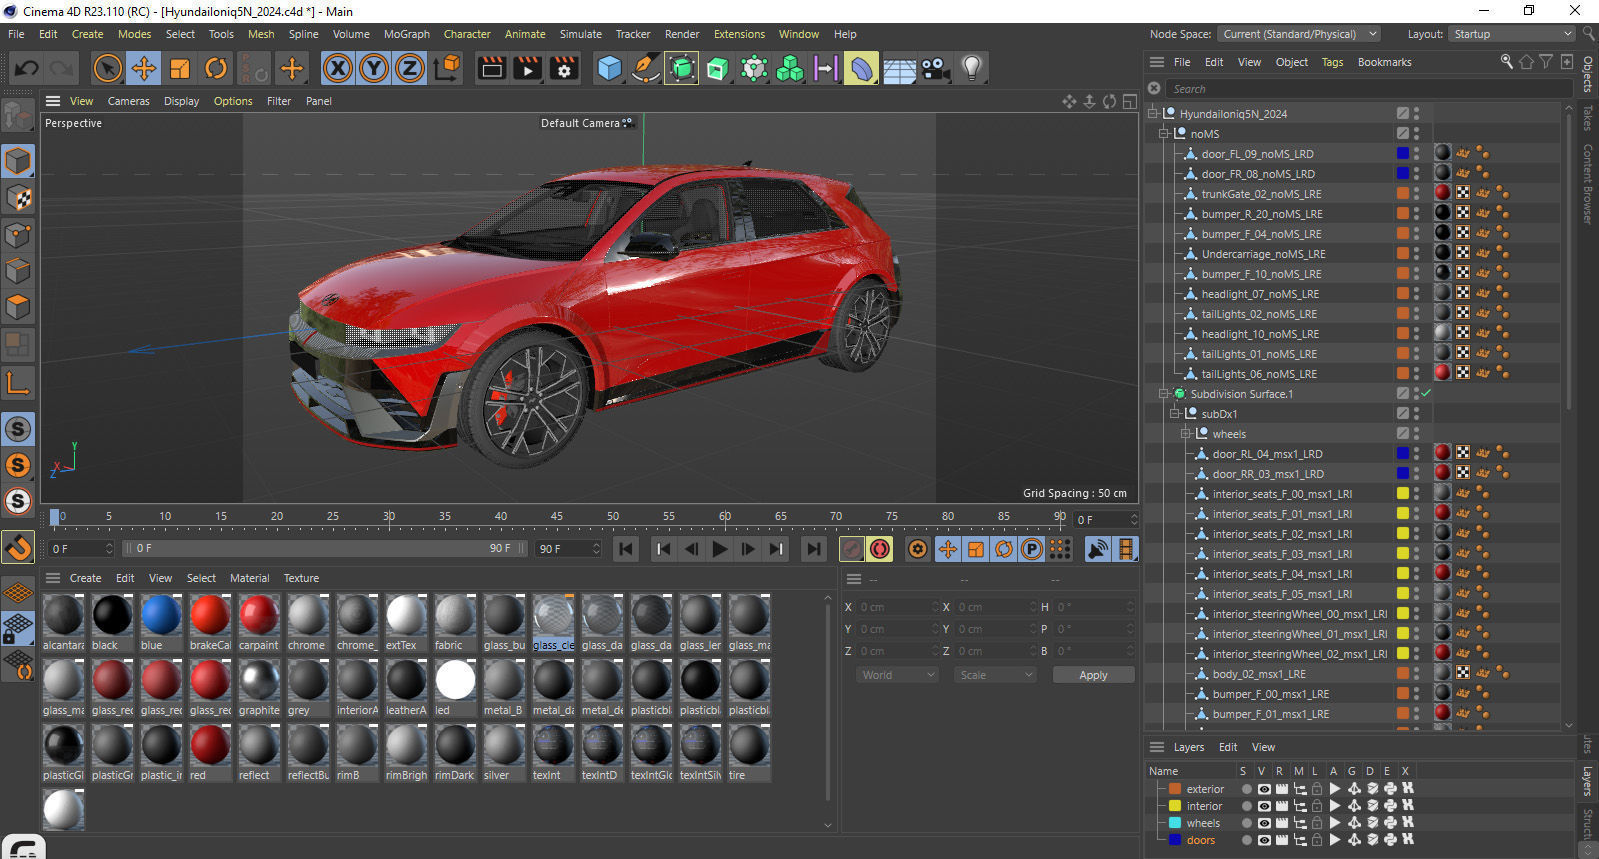Click the Cloner MoGraph icon
This screenshot has width=1599, height=859.
pyautogui.click(x=790, y=68)
